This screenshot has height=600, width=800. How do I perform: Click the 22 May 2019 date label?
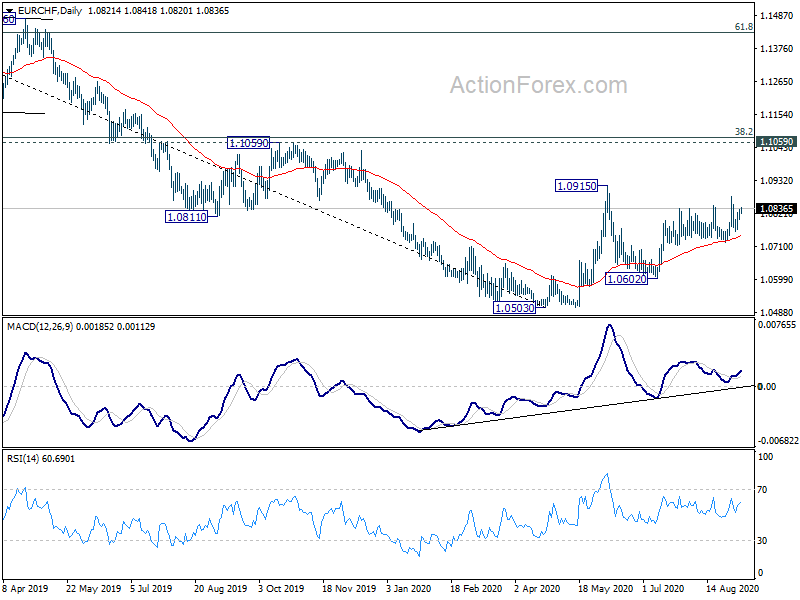pos(93,588)
